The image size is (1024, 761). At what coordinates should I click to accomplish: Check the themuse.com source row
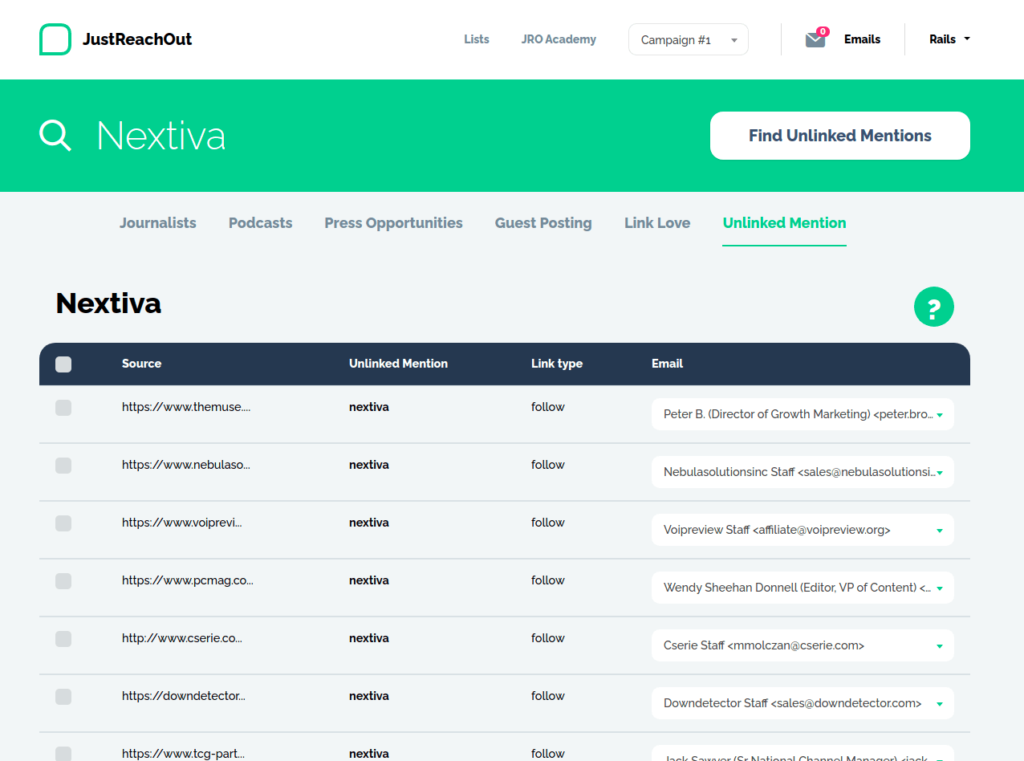click(x=63, y=407)
